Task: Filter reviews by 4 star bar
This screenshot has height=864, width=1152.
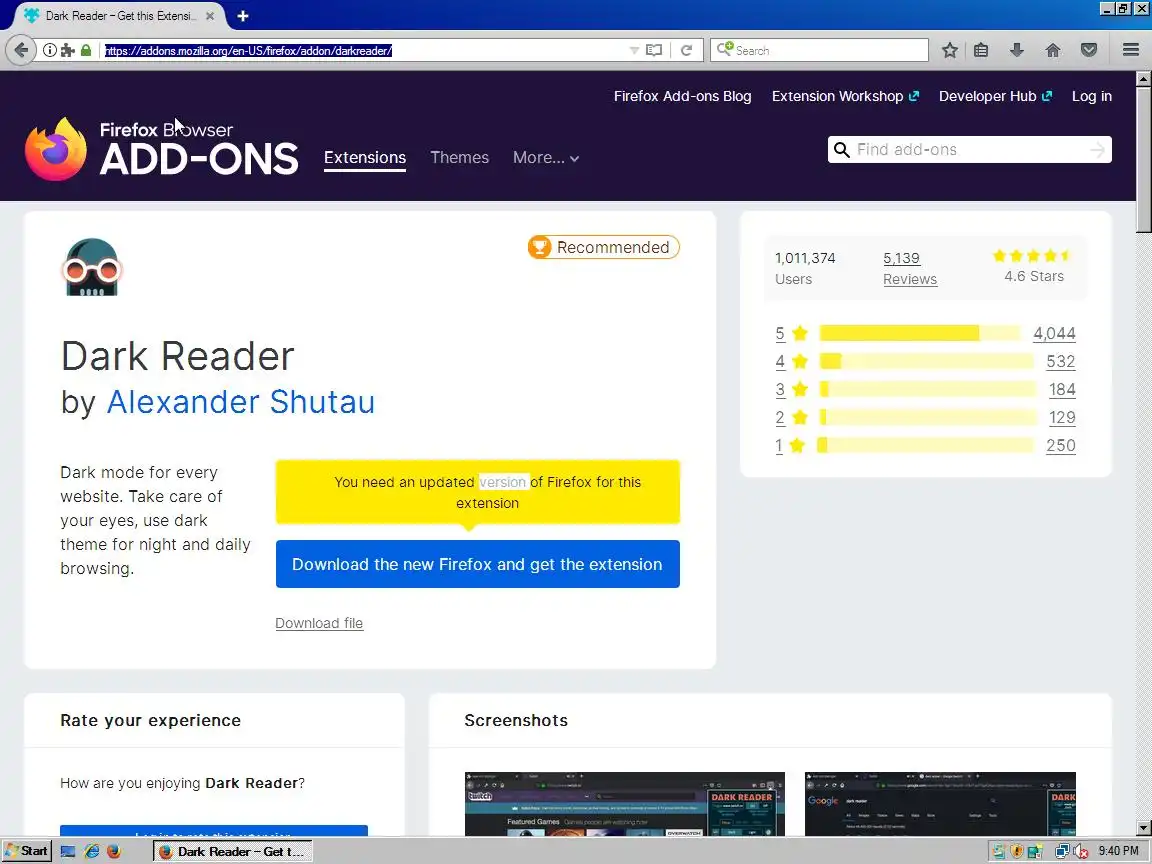Action: [926, 361]
